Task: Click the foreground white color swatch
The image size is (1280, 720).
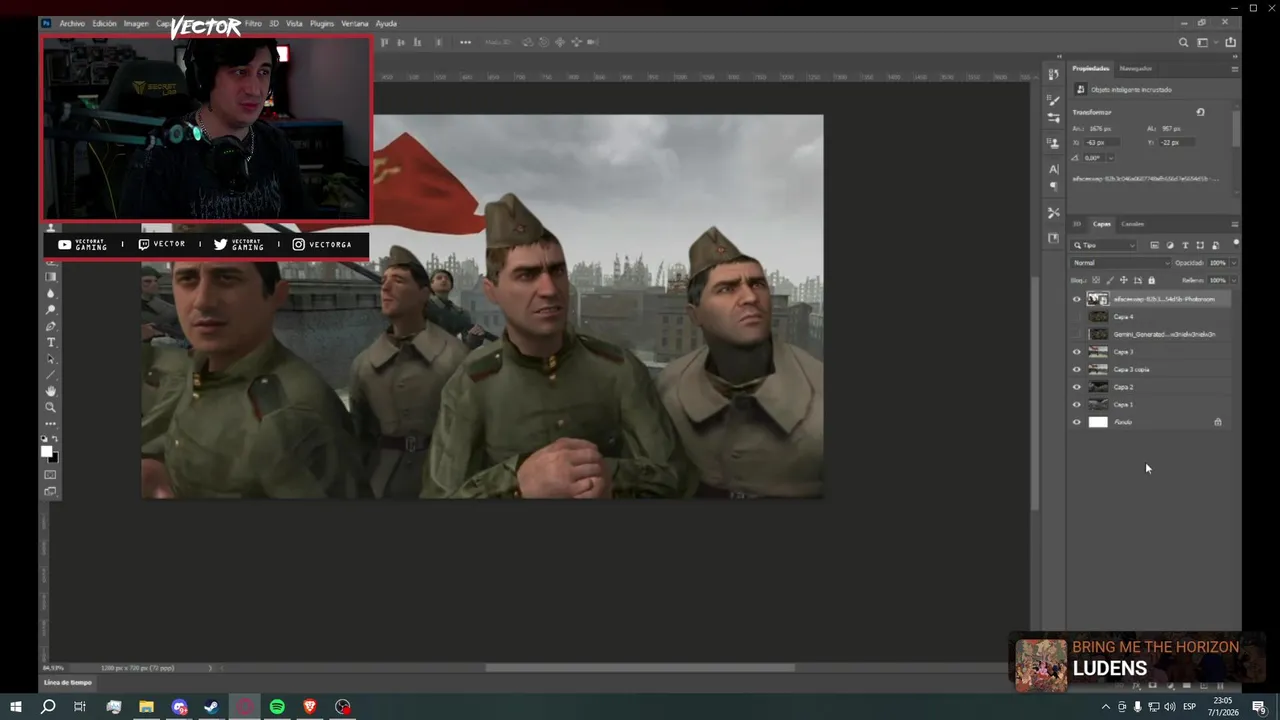Action: click(x=46, y=452)
